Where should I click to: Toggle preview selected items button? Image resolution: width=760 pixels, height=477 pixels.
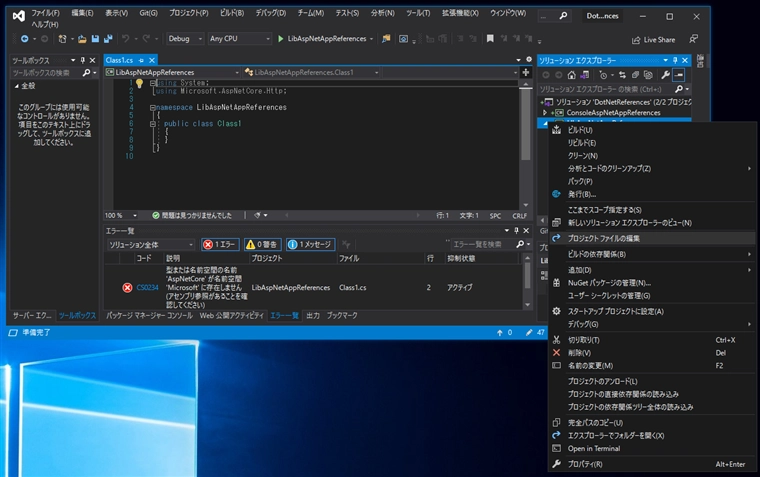tap(679, 75)
